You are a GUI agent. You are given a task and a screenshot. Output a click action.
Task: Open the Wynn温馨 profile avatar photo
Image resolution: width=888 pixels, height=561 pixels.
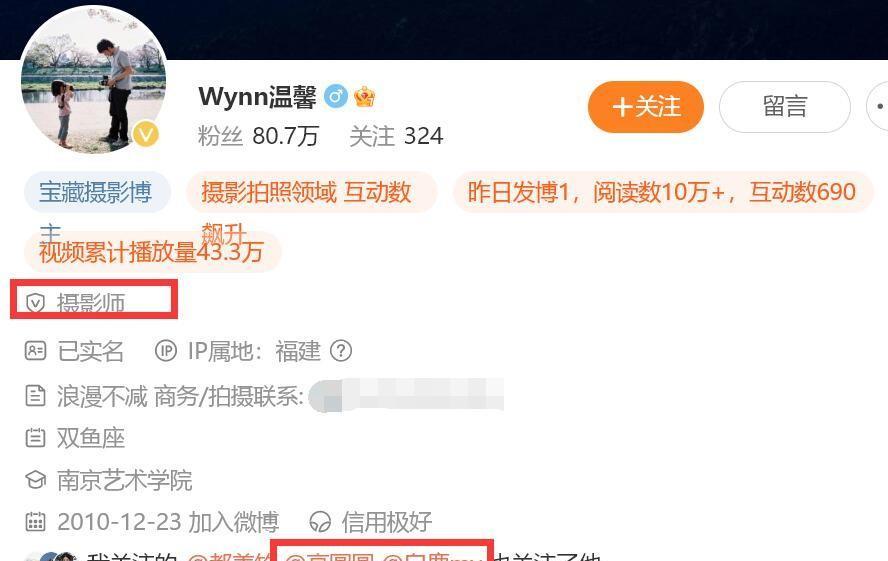pos(93,80)
